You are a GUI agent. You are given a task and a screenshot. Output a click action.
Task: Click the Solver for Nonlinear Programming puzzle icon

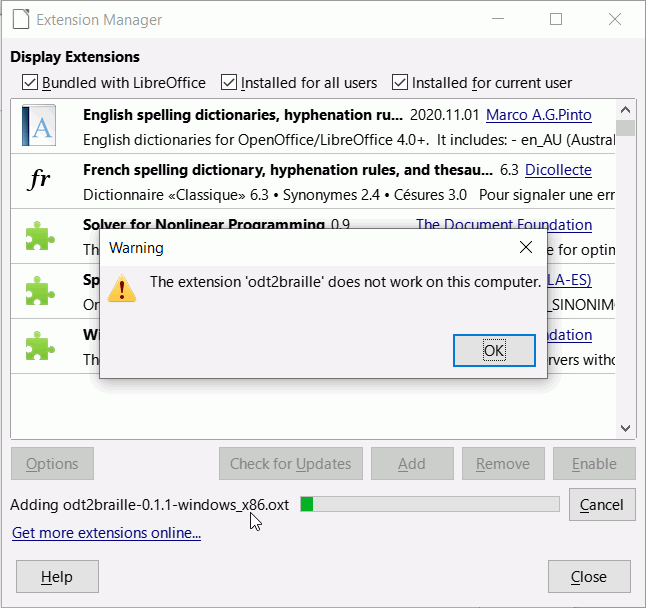(40, 236)
